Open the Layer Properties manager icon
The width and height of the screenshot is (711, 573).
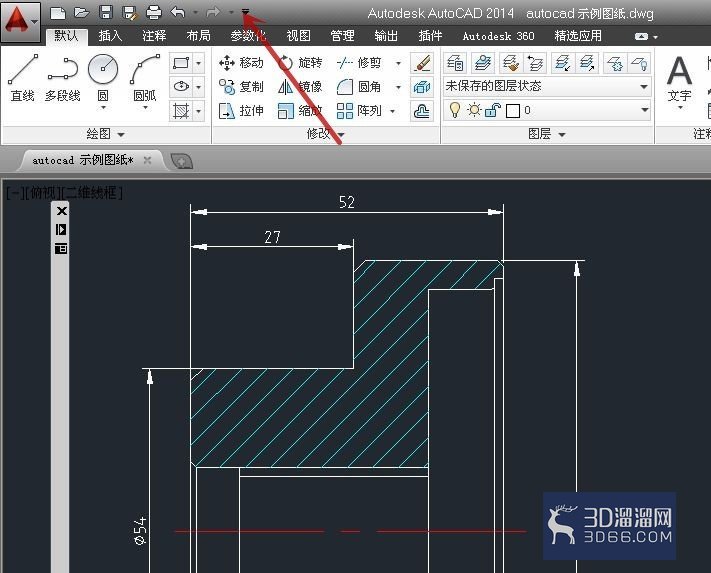(454, 63)
